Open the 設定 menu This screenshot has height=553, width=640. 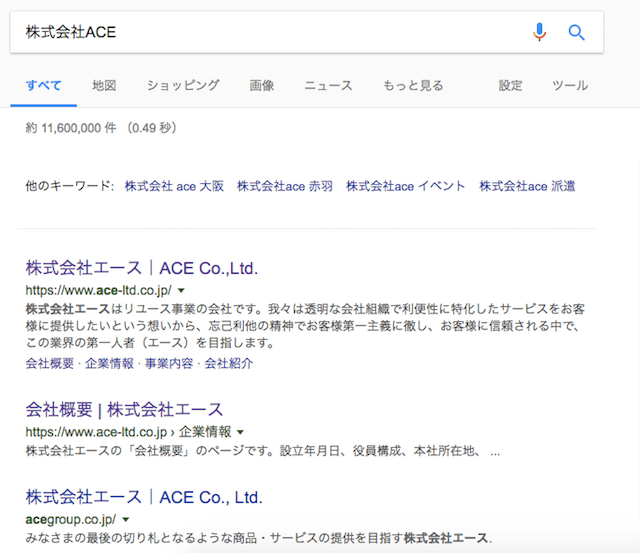point(510,85)
